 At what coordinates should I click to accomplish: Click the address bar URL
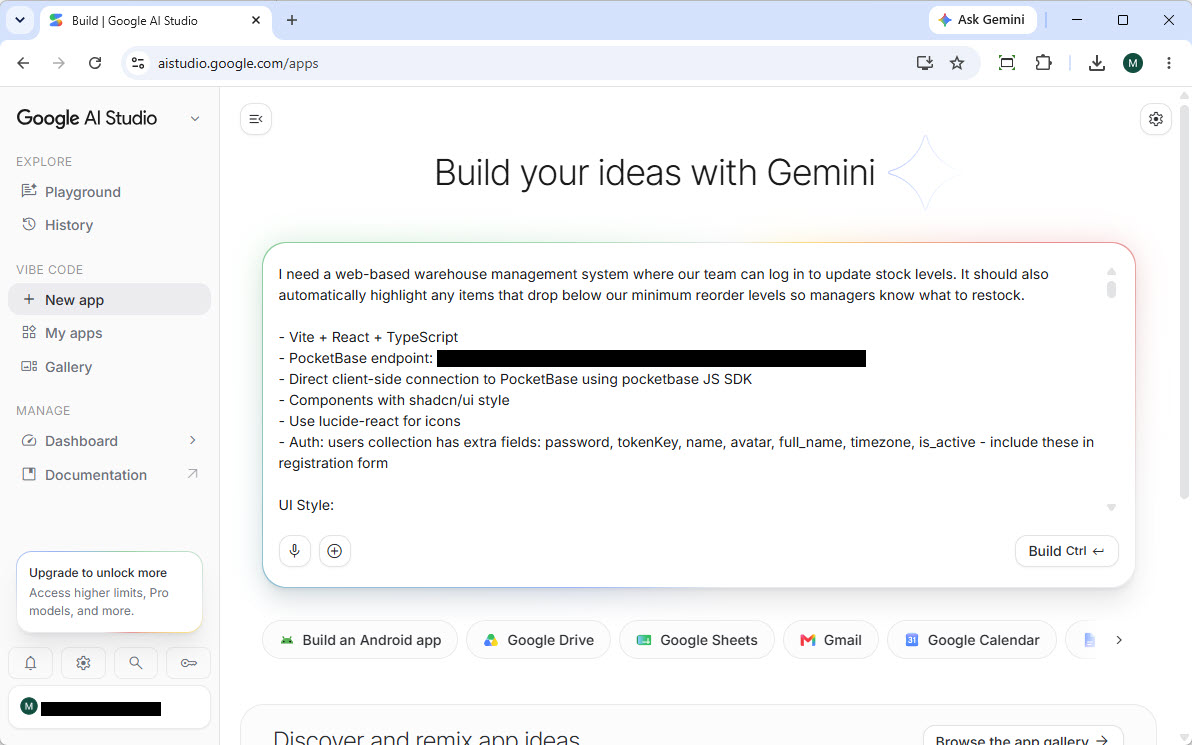click(238, 63)
